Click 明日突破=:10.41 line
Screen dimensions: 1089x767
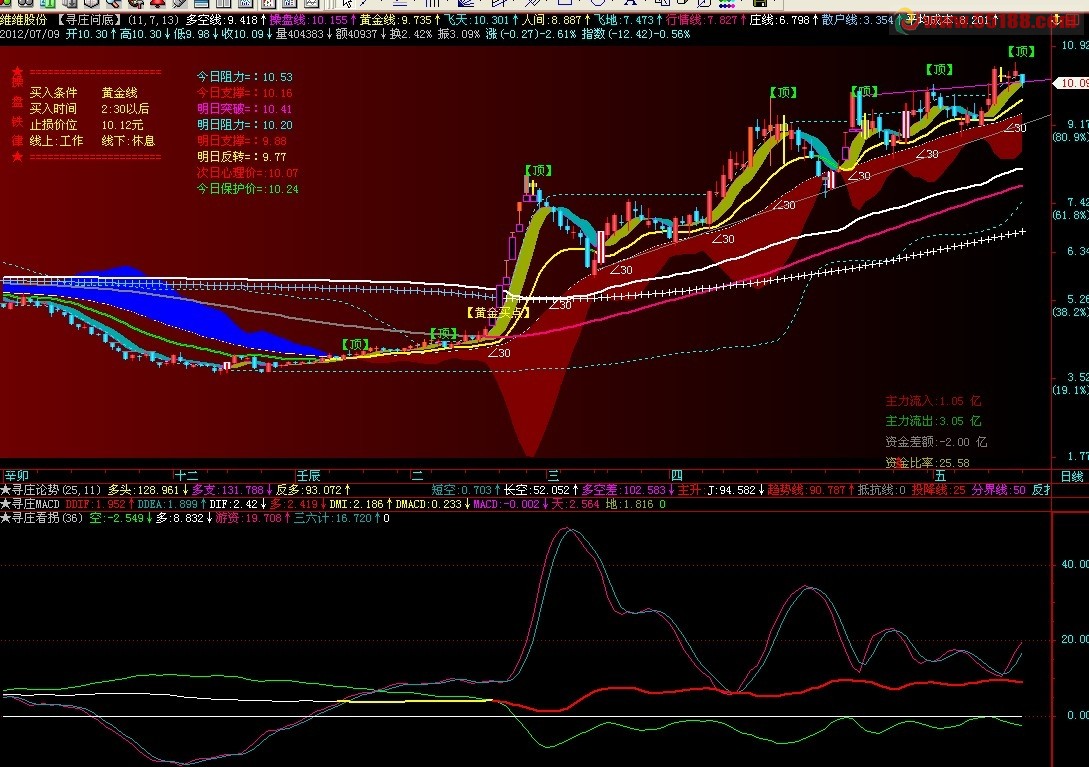coord(244,108)
